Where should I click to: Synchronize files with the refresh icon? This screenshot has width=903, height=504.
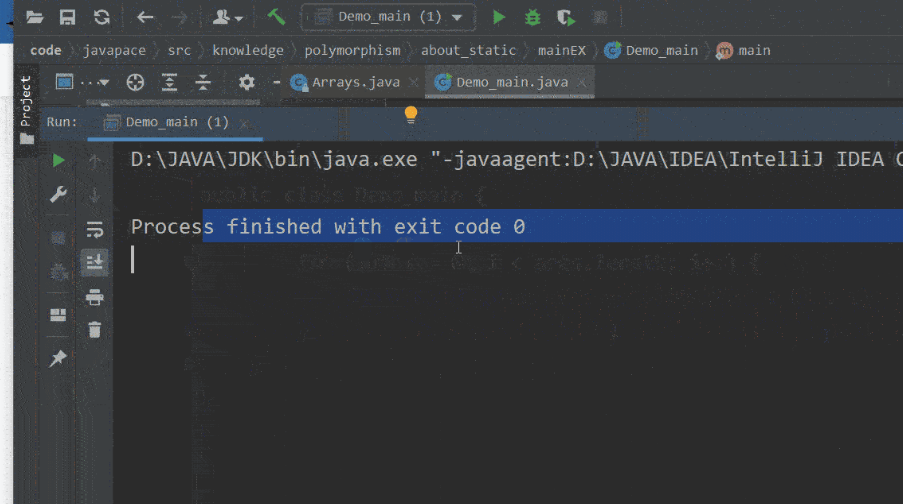(102, 17)
